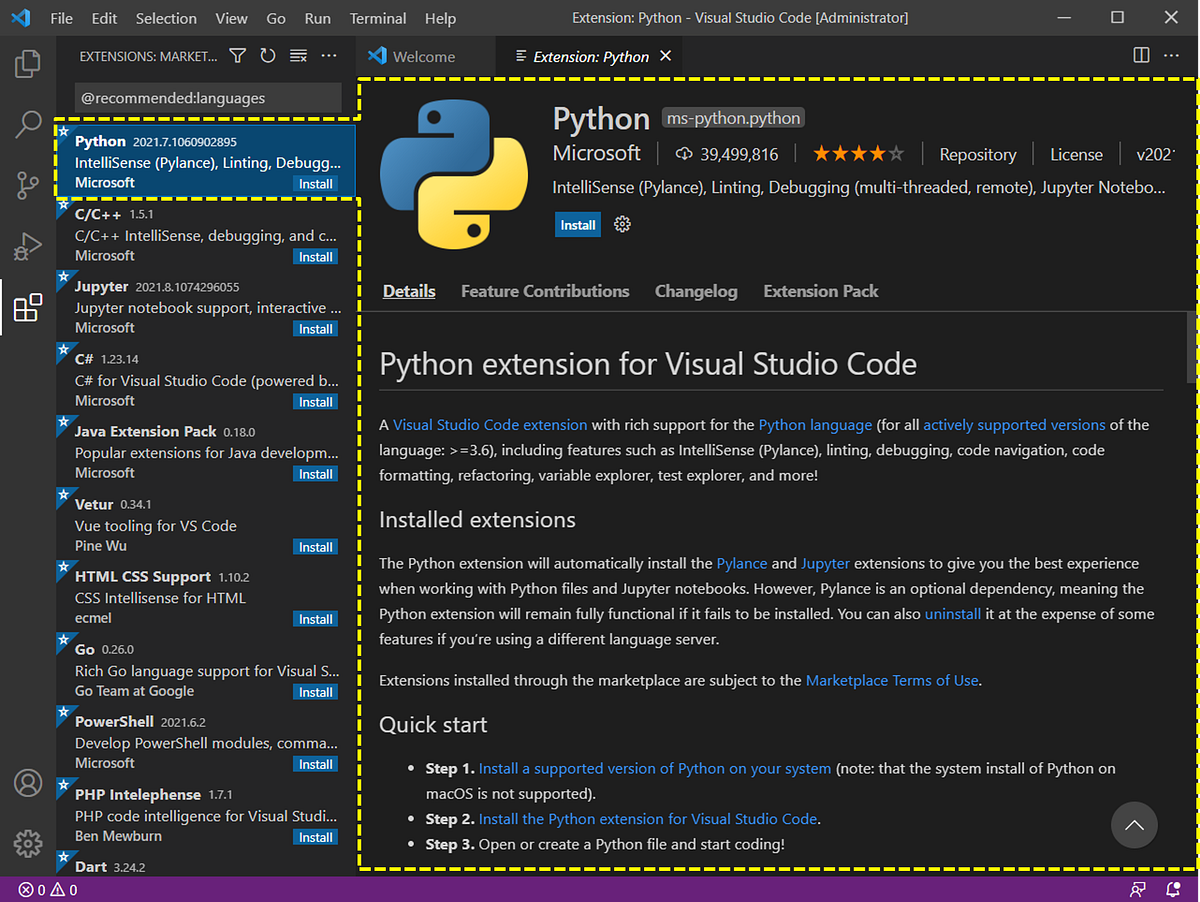This screenshot has width=1200, height=902.
Task: Open Views and More Actions ellipsis in sidebar
Action: (x=329, y=56)
